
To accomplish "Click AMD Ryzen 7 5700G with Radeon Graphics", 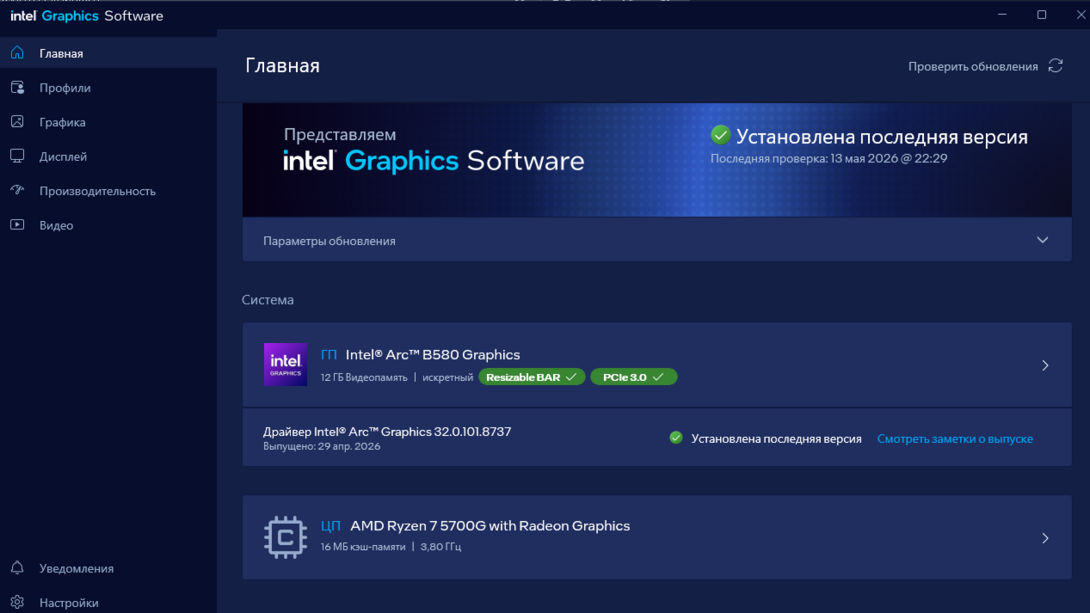I will [490, 526].
